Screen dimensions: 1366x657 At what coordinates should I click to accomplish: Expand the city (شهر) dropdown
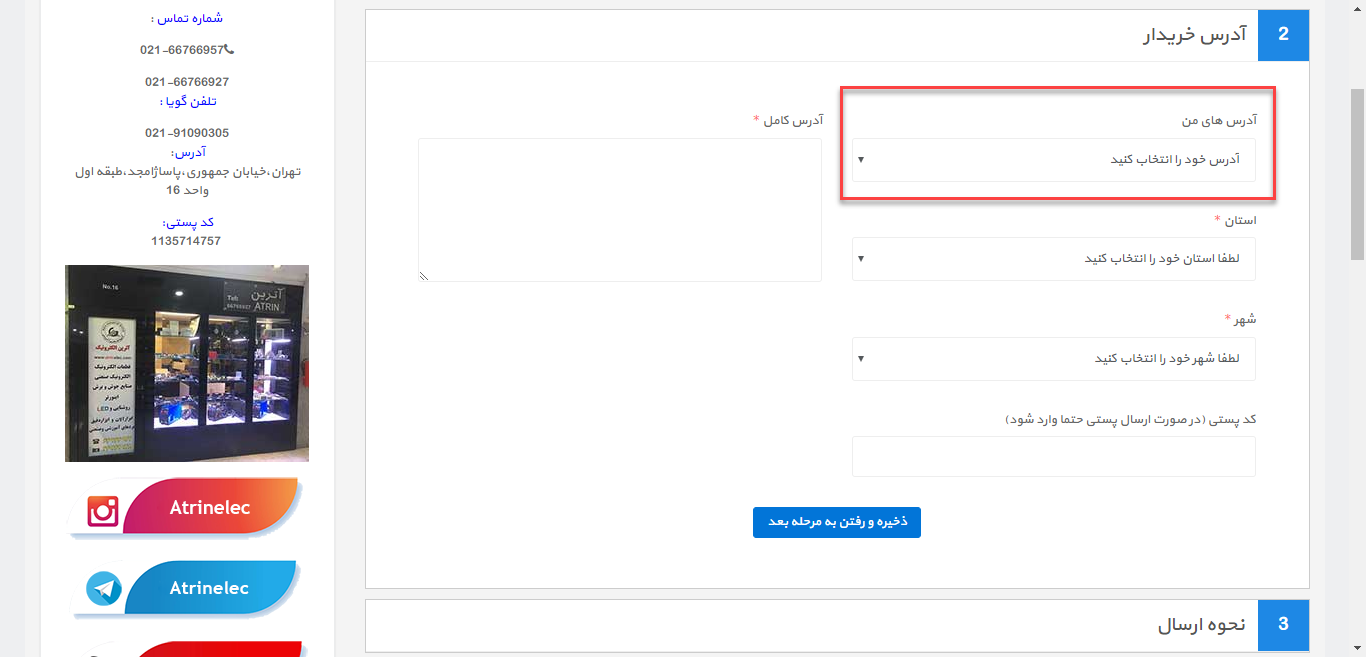[x=1054, y=359]
